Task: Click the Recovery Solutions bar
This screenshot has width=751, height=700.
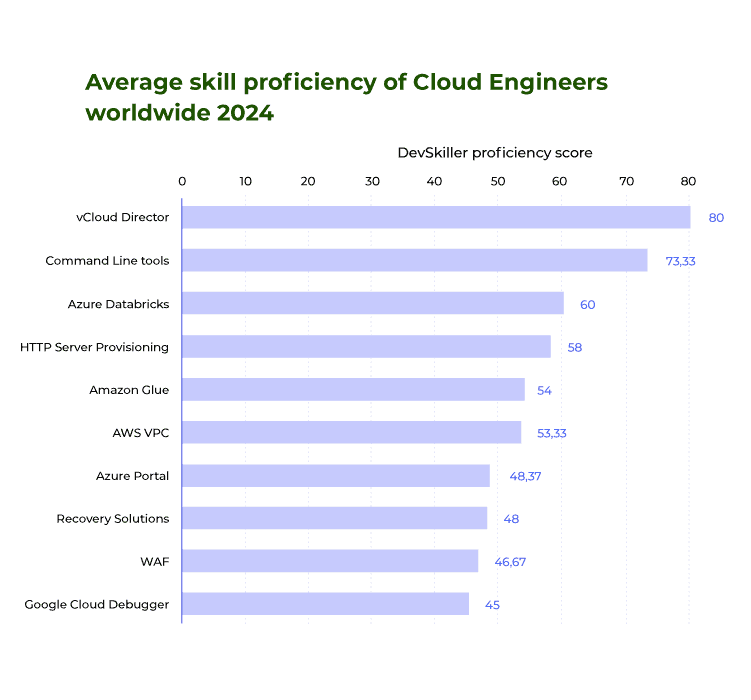Action: (335, 518)
